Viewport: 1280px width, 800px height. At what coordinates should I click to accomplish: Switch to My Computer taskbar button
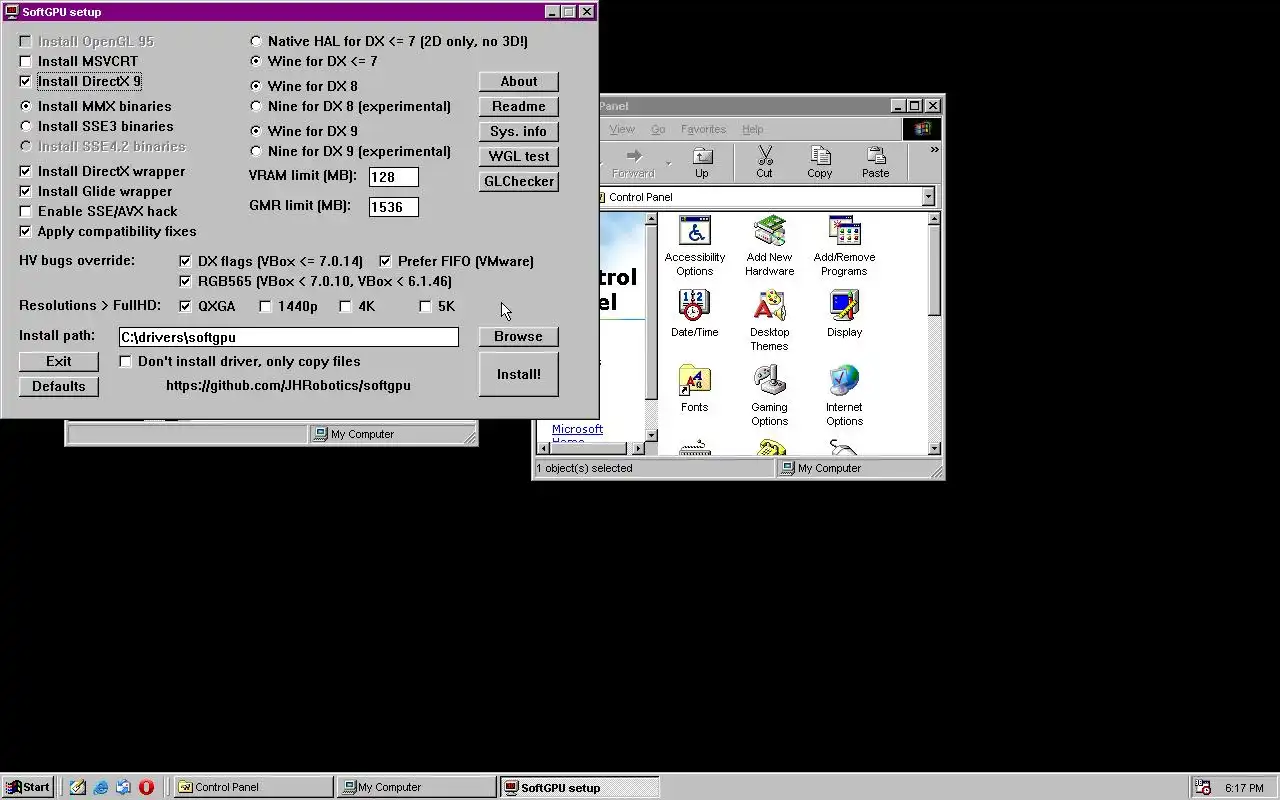[417, 787]
